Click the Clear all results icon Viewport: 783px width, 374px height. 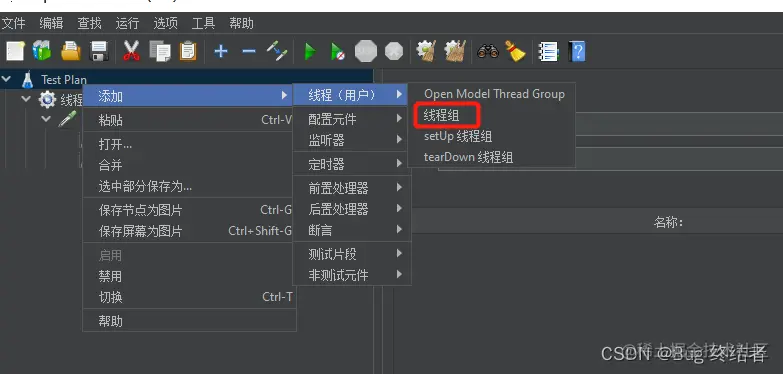click(x=454, y=51)
